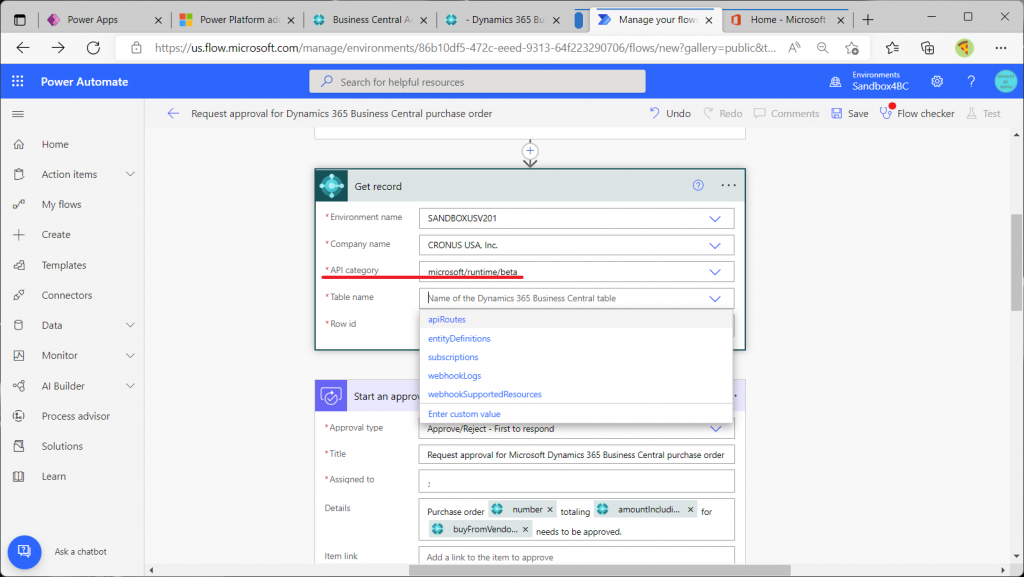Expand the Company name dropdown
The width and height of the screenshot is (1024, 577).
pos(715,245)
